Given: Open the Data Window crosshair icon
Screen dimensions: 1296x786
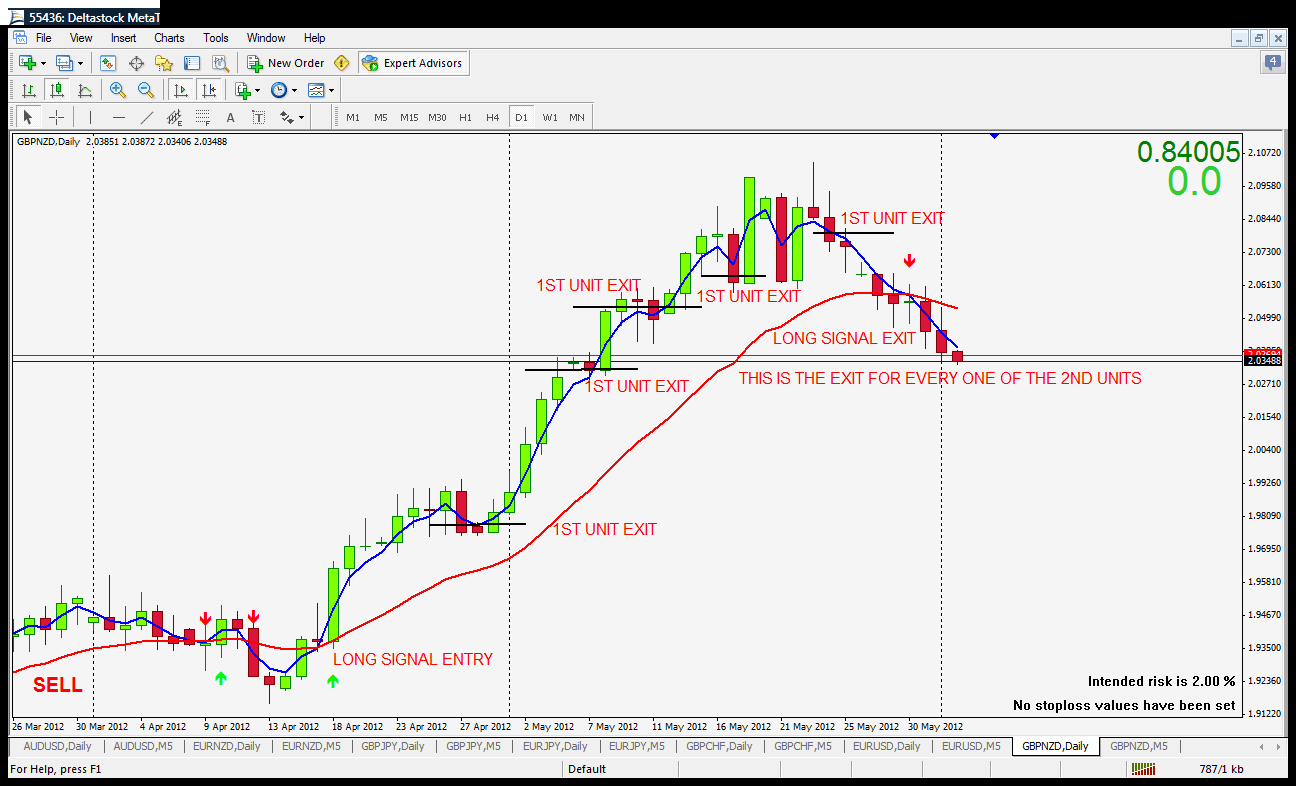Looking at the screenshot, I should tap(136, 63).
